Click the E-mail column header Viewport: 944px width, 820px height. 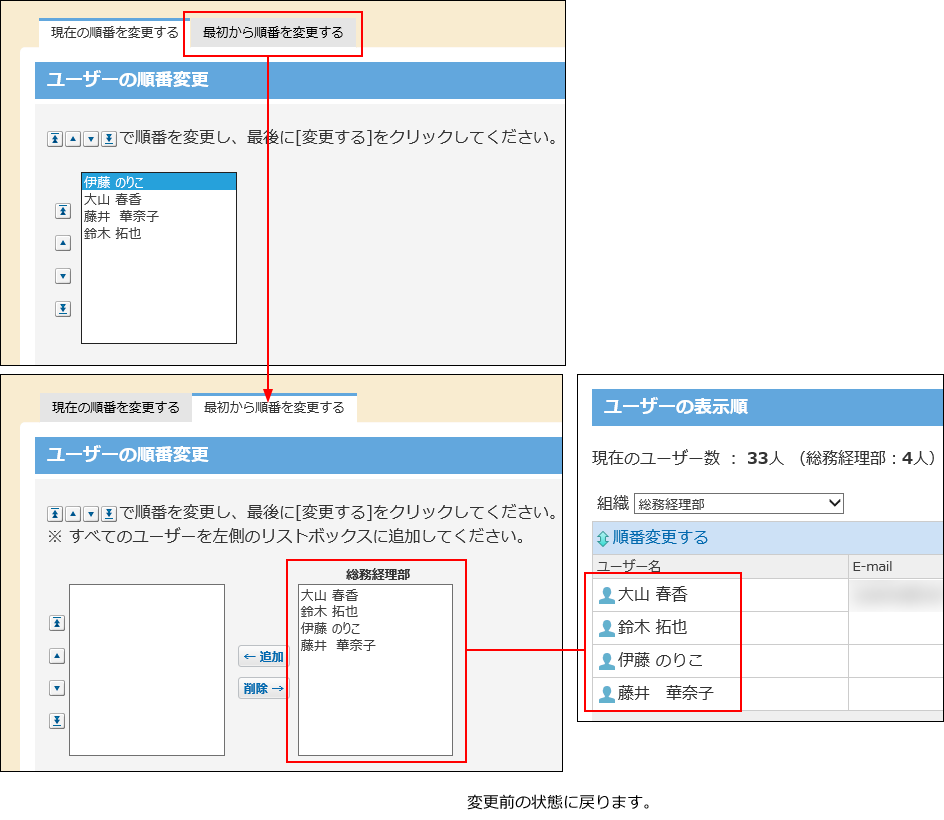(896, 566)
